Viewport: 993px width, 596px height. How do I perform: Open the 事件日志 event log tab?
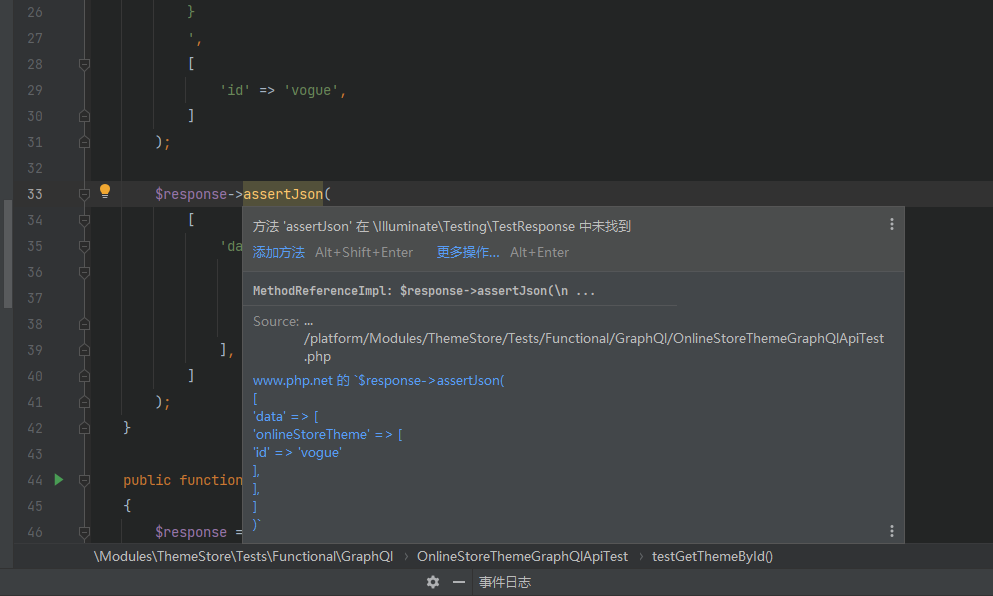click(504, 582)
